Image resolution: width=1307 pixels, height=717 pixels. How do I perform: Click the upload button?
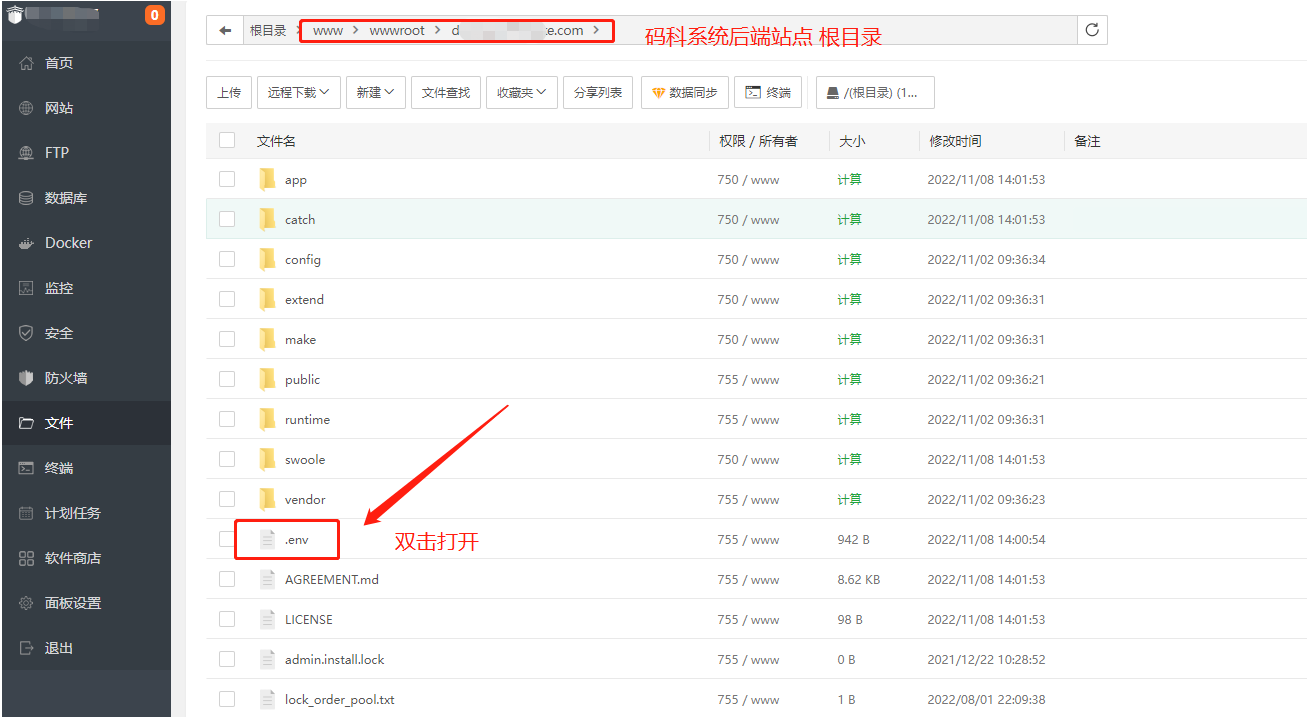click(228, 92)
